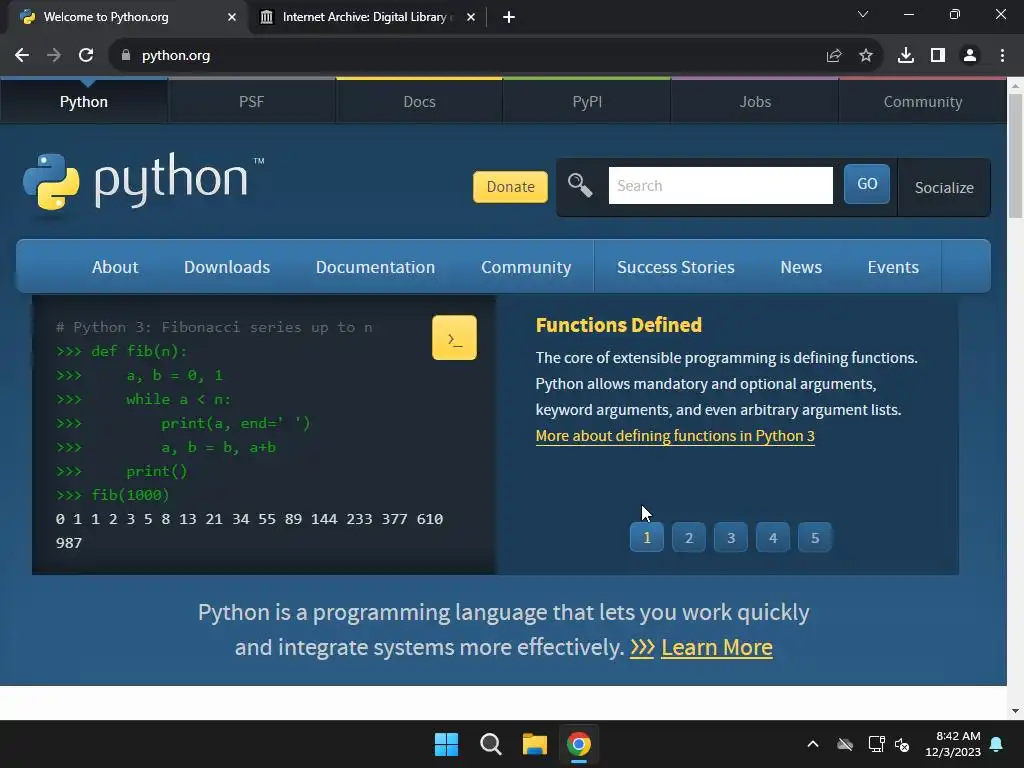
Task: Select slide 1 in the code carousel
Action: tap(647, 537)
